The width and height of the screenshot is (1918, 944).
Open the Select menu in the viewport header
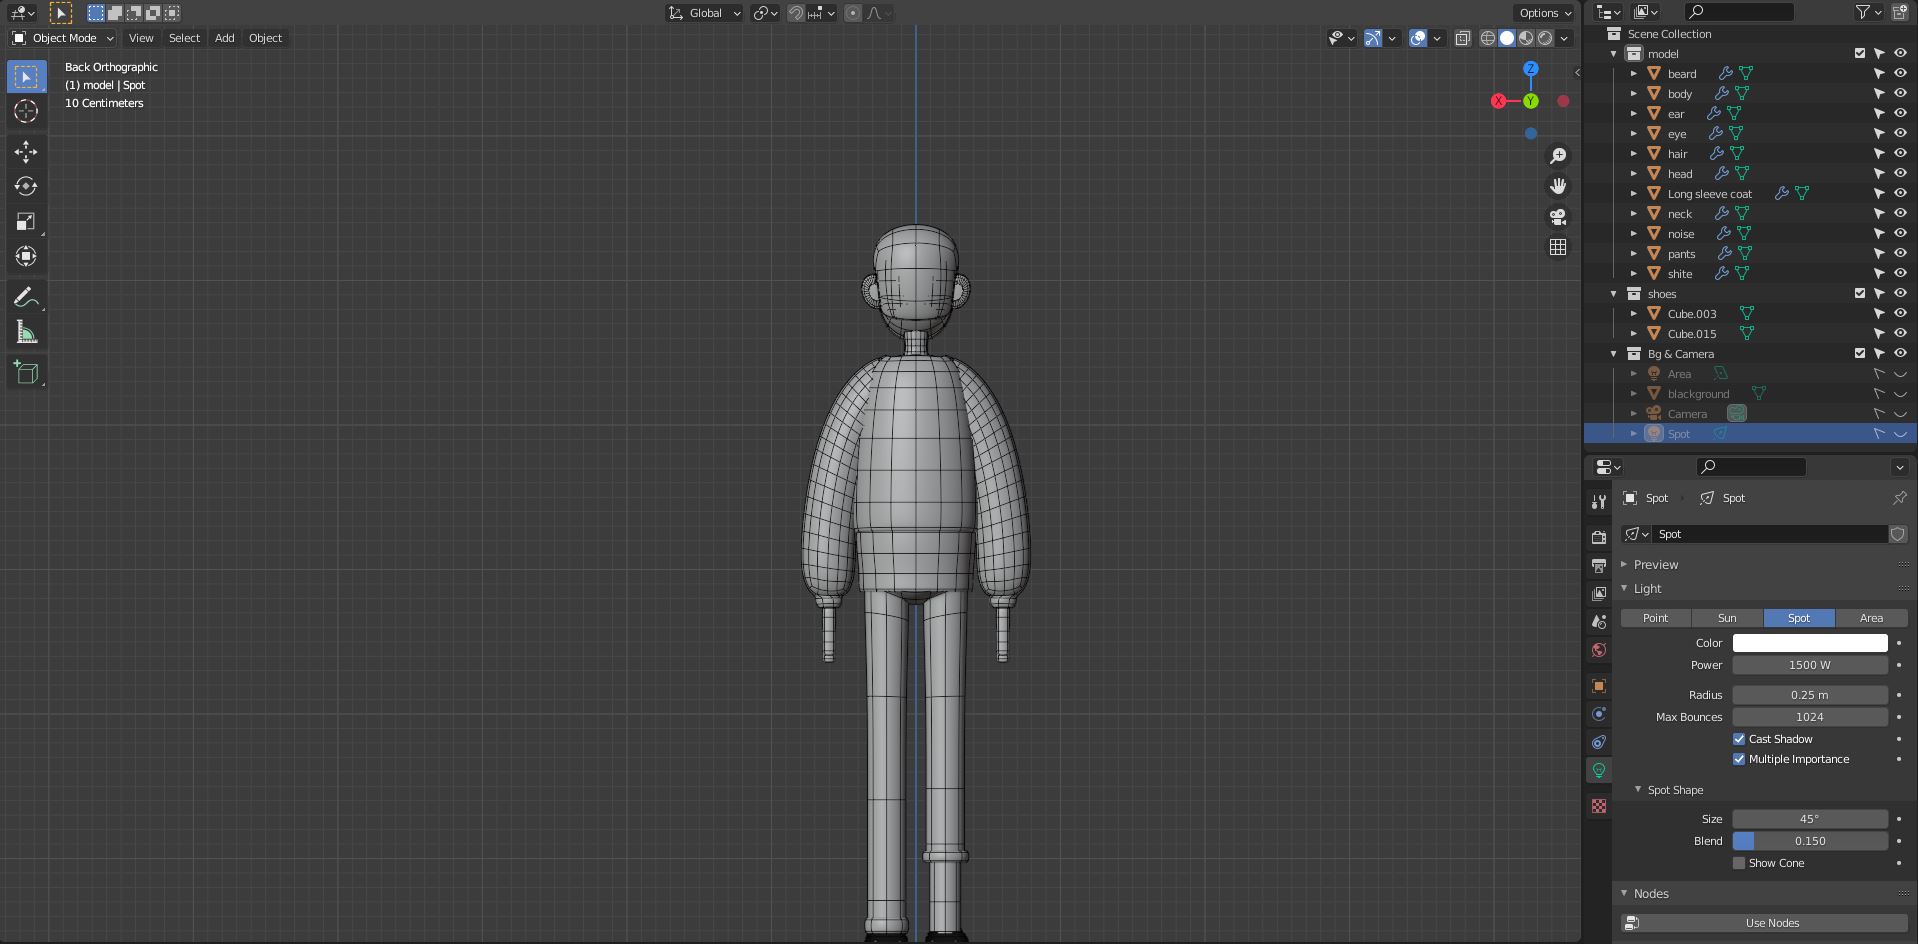click(184, 38)
